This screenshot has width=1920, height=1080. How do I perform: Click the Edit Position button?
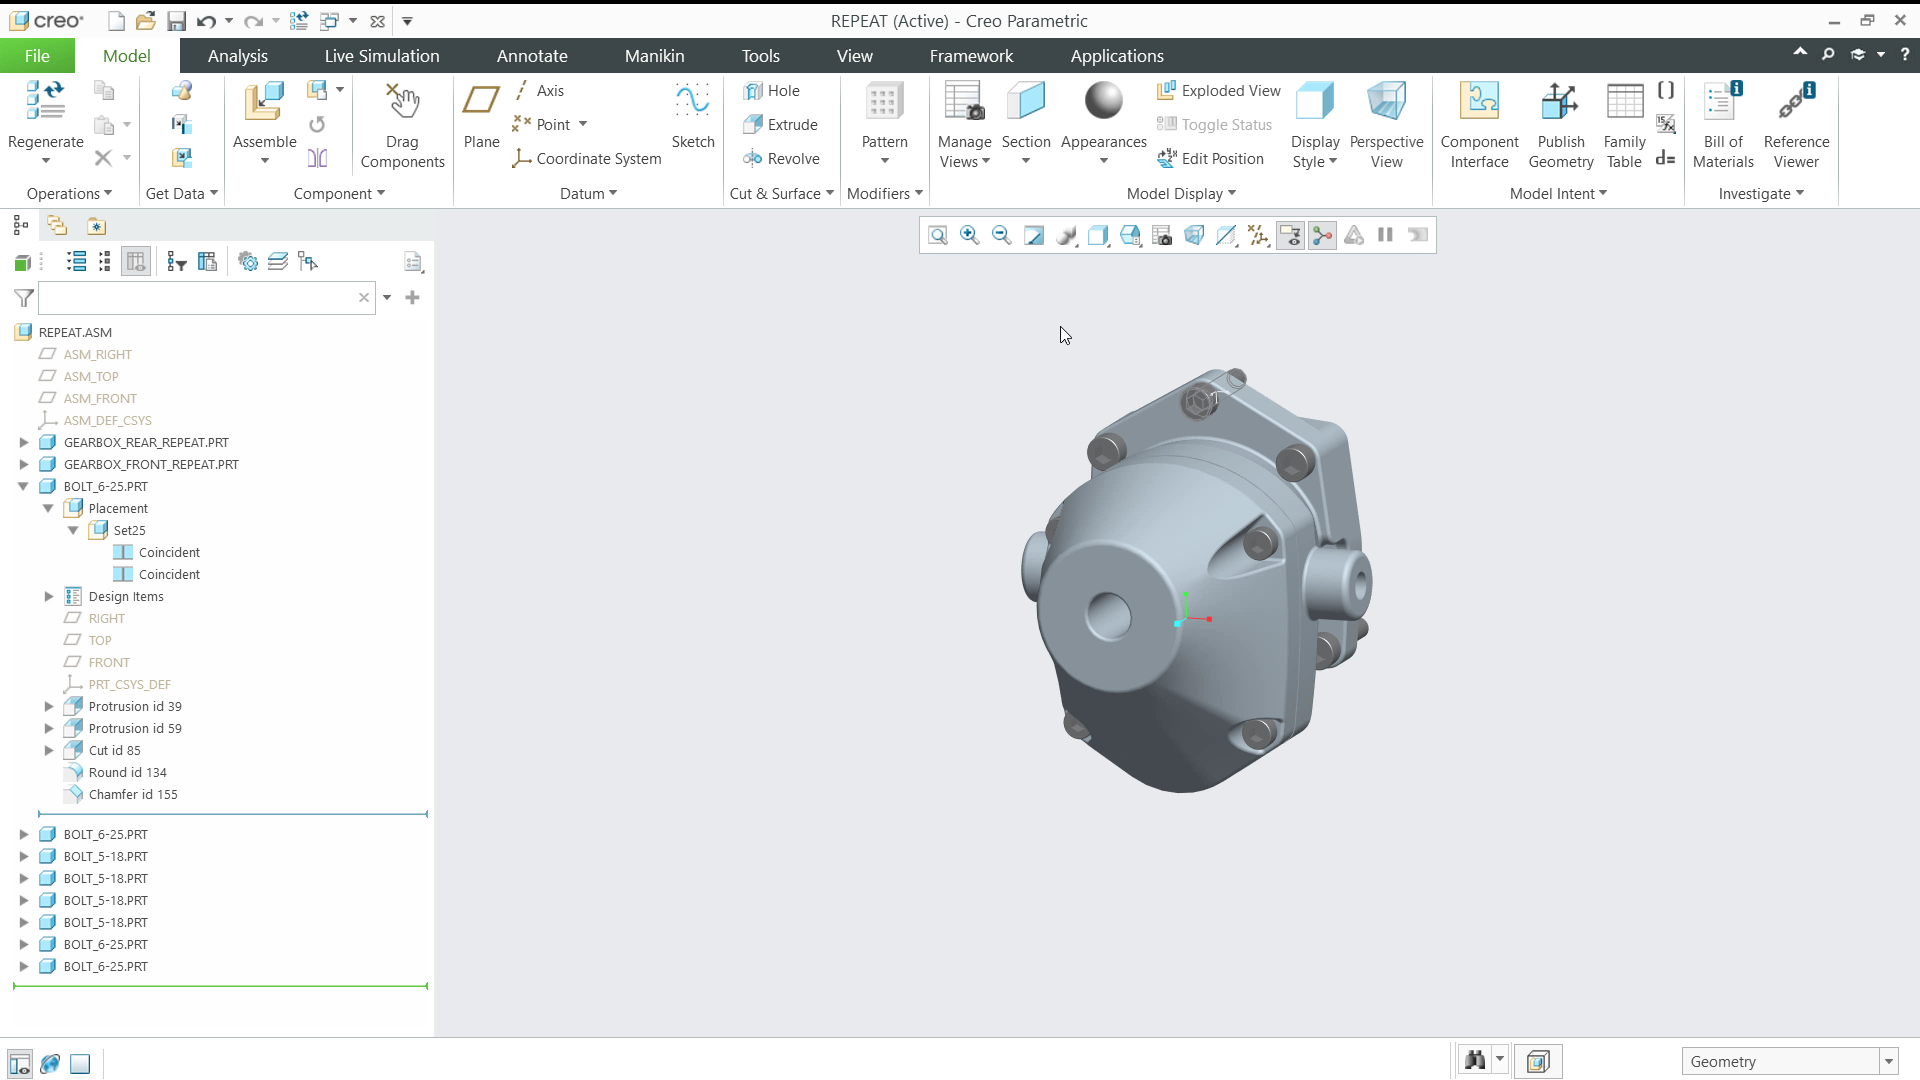point(1211,159)
